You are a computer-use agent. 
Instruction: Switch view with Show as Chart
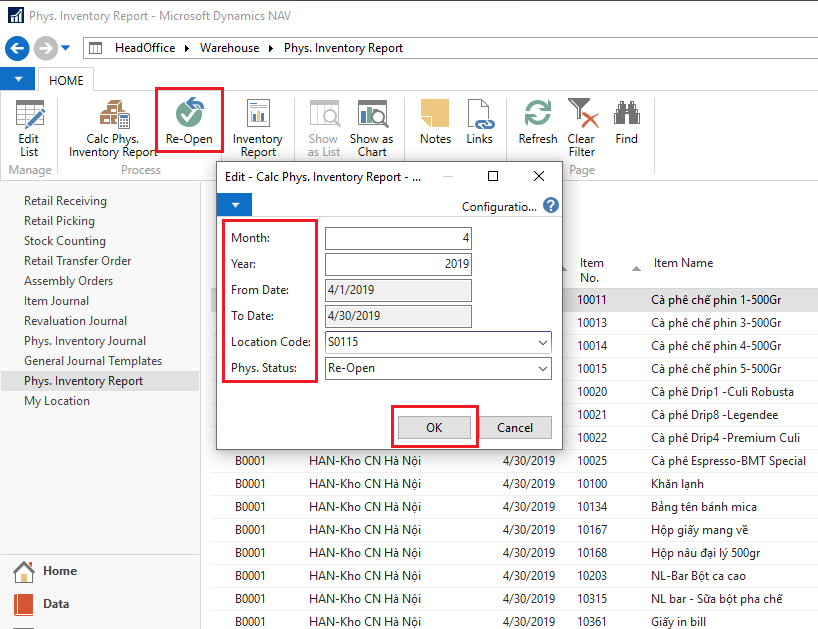pos(371,128)
